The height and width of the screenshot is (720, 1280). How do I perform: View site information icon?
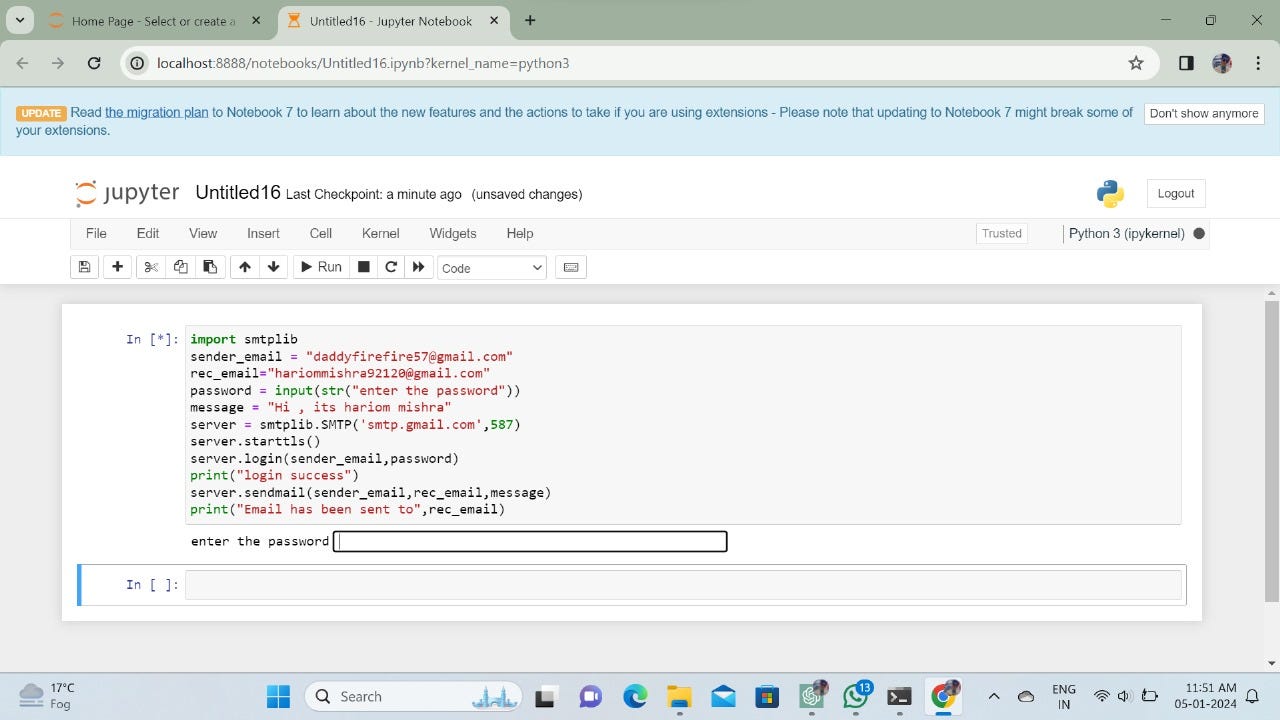pyautogui.click(x=138, y=63)
